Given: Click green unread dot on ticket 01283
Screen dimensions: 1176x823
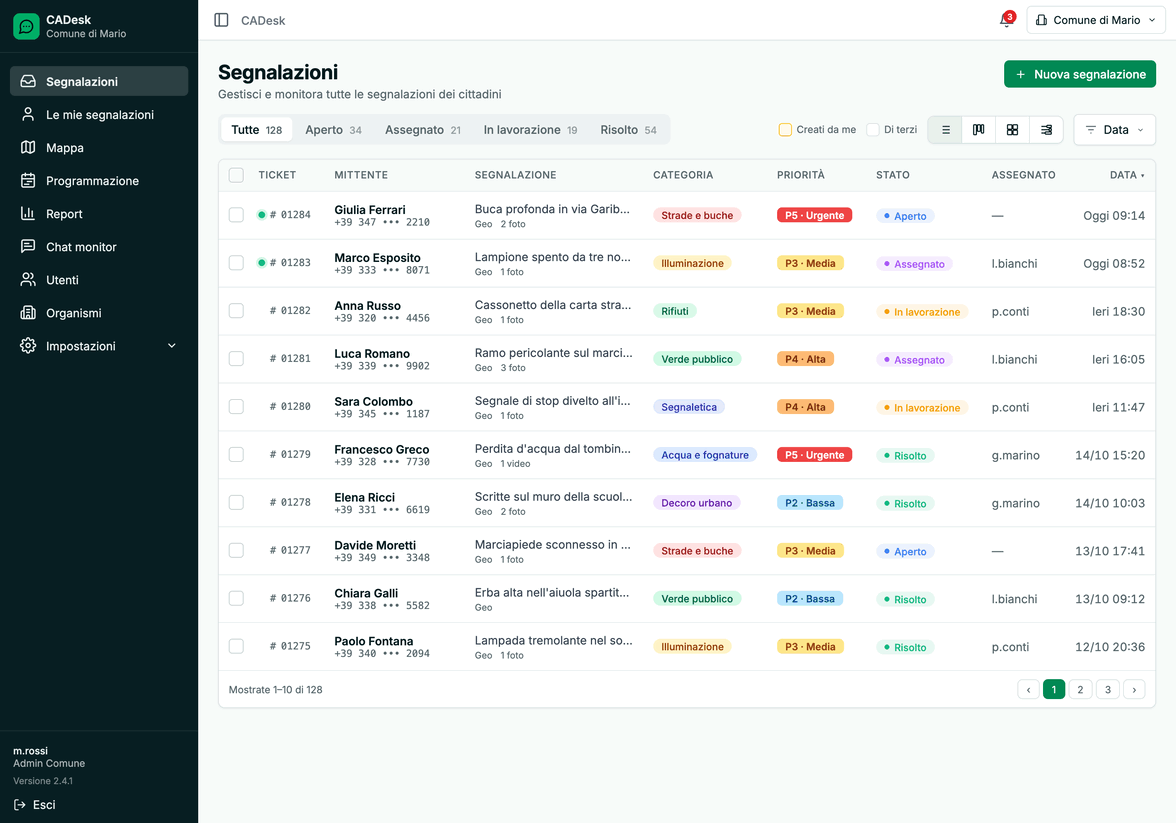Looking at the screenshot, I should click(262, 263).
